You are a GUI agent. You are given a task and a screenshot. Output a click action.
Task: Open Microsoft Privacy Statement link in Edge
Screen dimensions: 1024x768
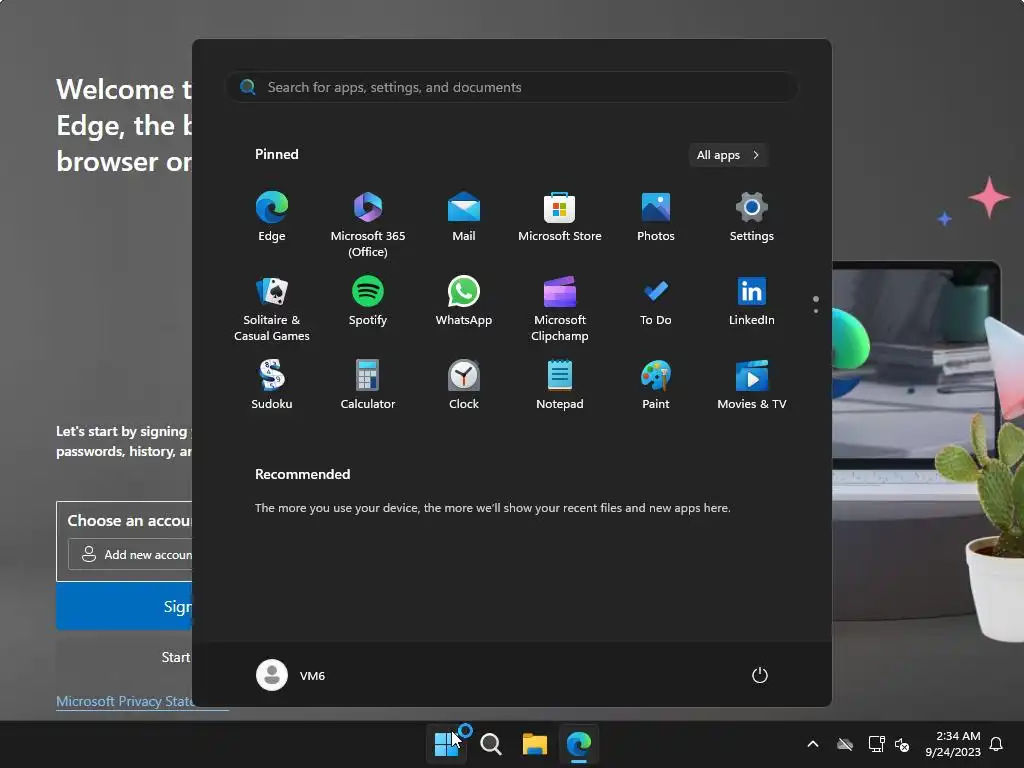pos(125,701)
